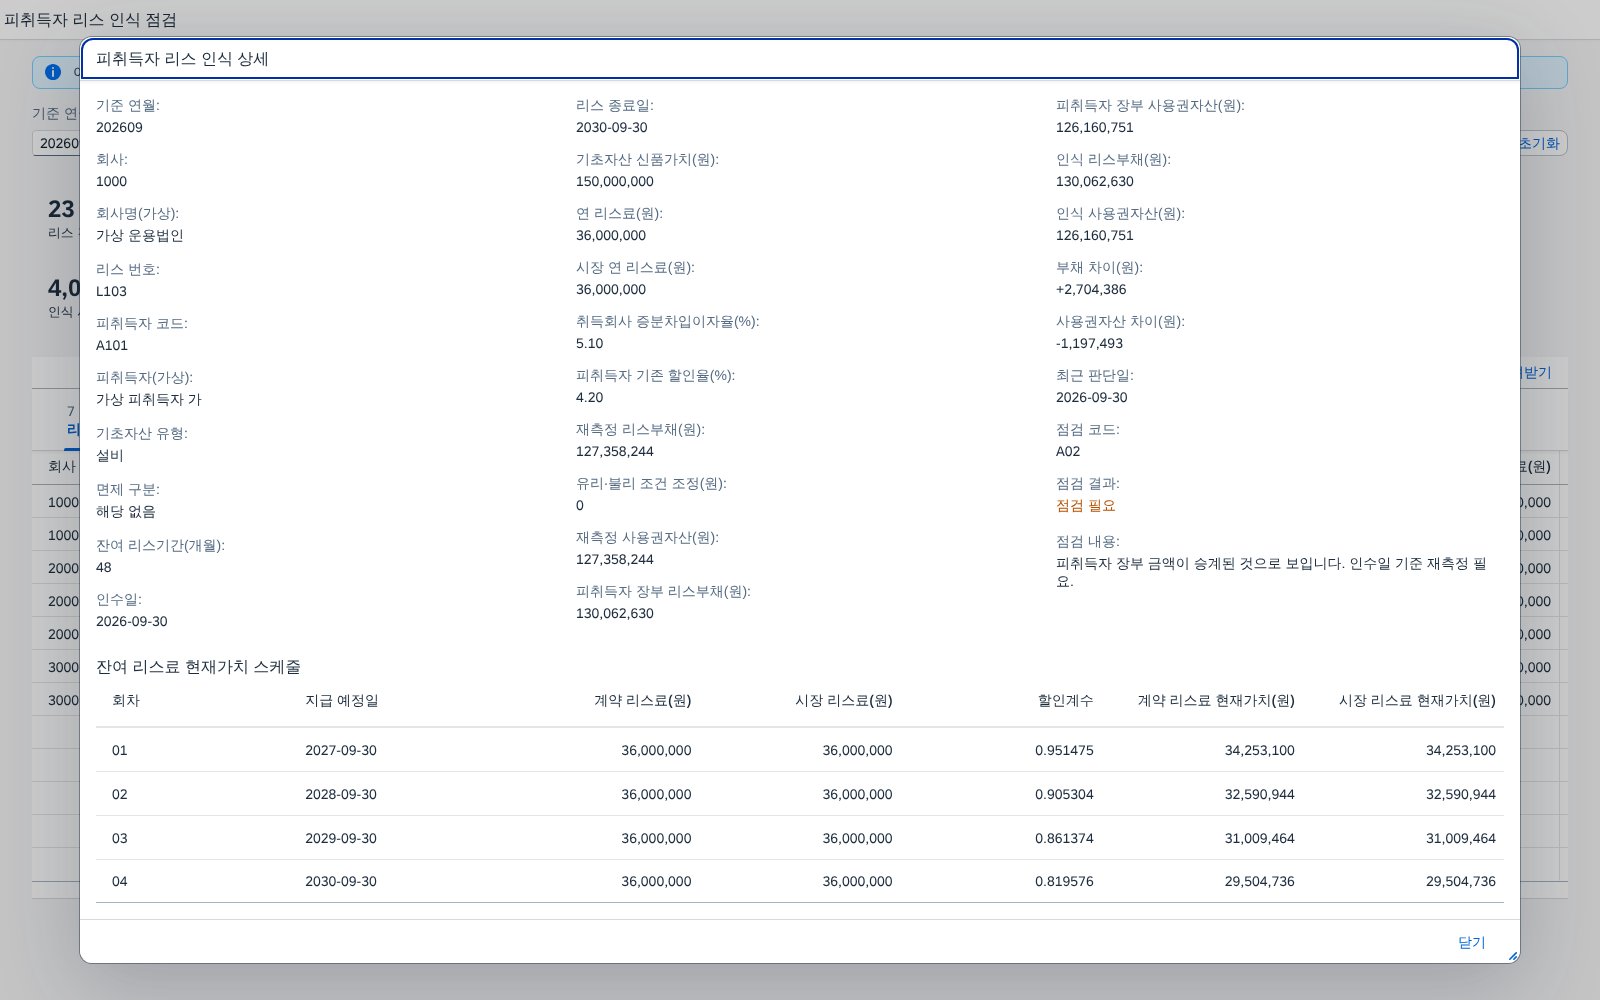The image size is (1600, 1000).
Task: Click the 계약 리스료 현재가치(원) column header
Action: (x=1216, y=700)
